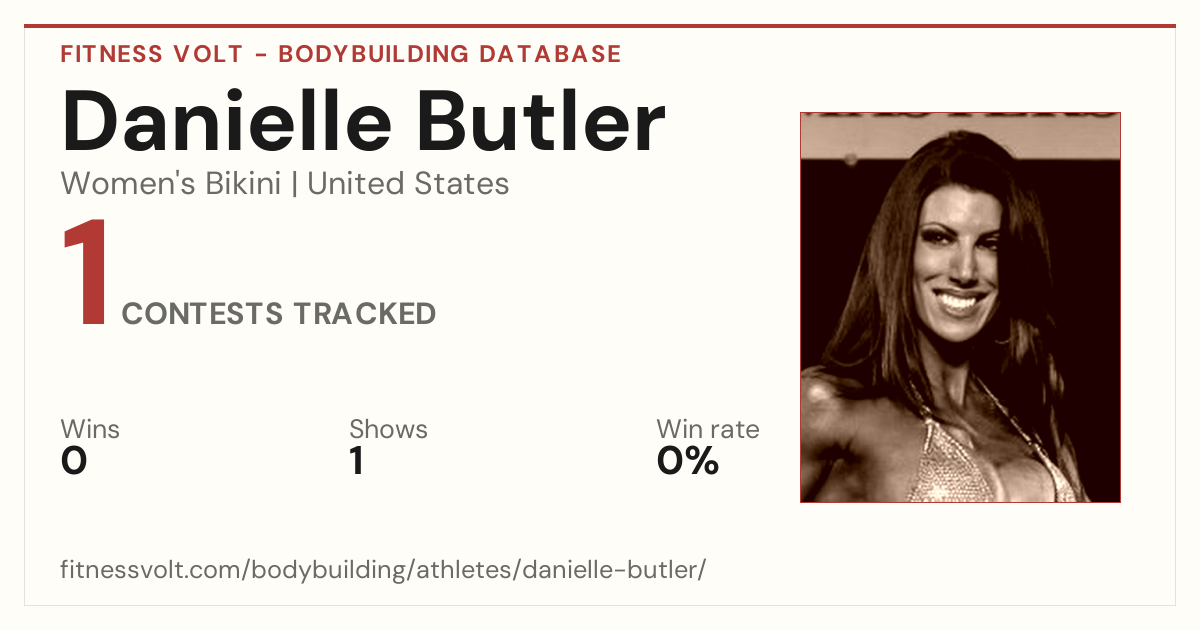The width and height of the screenshot is (1200, 630).
Task: Click the Danielle Butler athlete photo
Action: (960, 307)
